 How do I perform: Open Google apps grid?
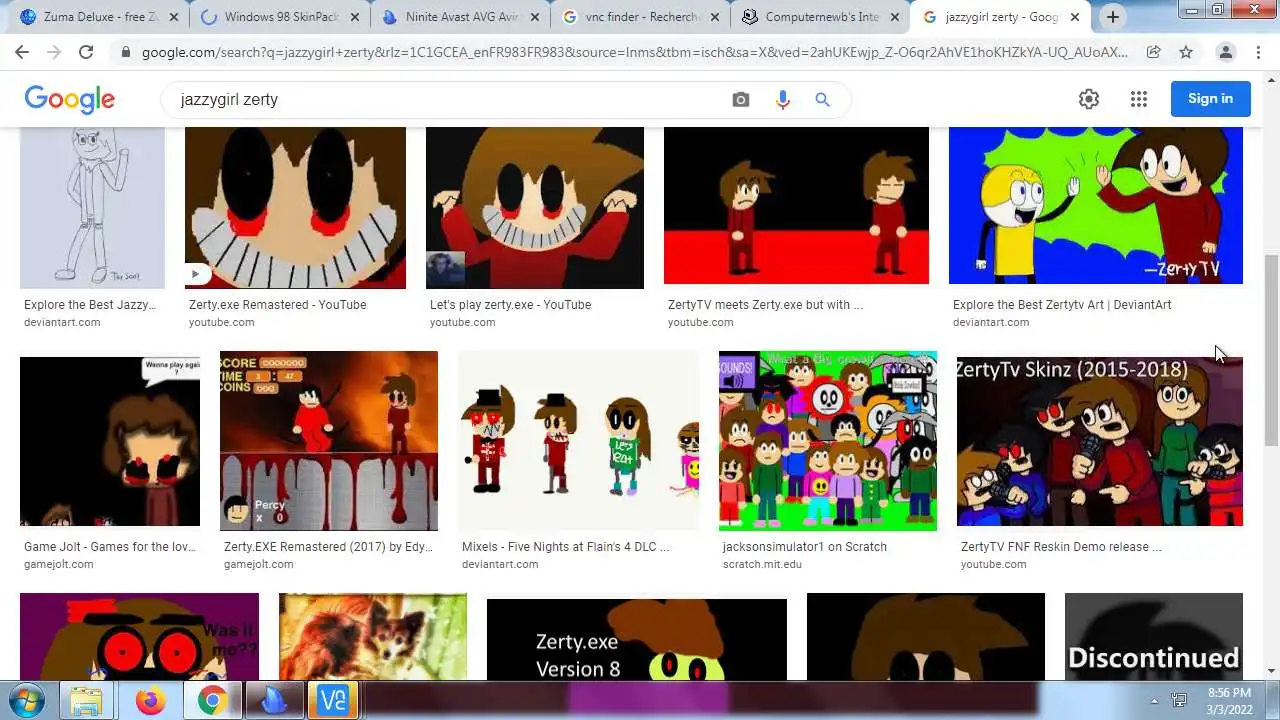1138,99
